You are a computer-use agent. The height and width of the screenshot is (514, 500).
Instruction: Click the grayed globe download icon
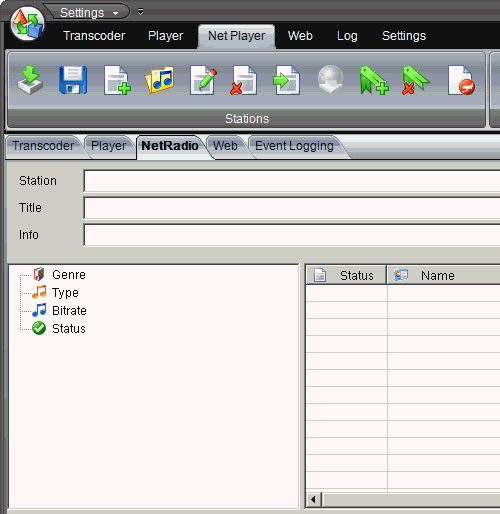pos(330,79)
